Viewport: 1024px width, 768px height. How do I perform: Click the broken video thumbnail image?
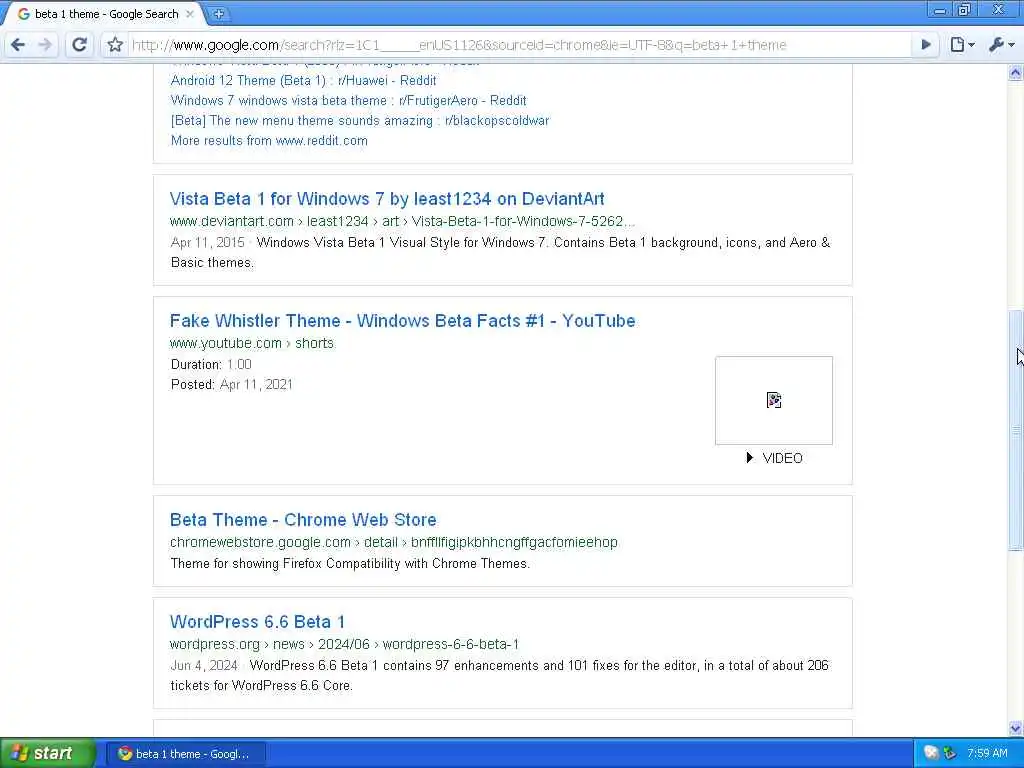coord(774,400)
